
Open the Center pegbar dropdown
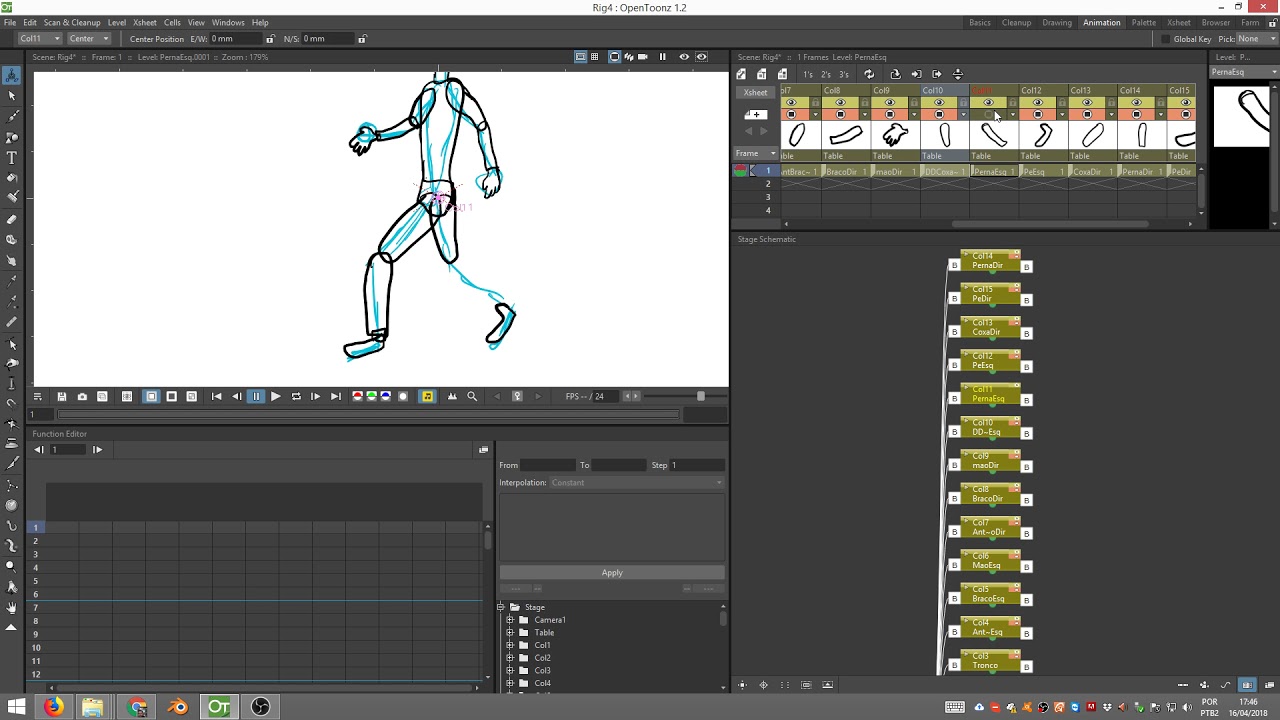coord(88,39)
